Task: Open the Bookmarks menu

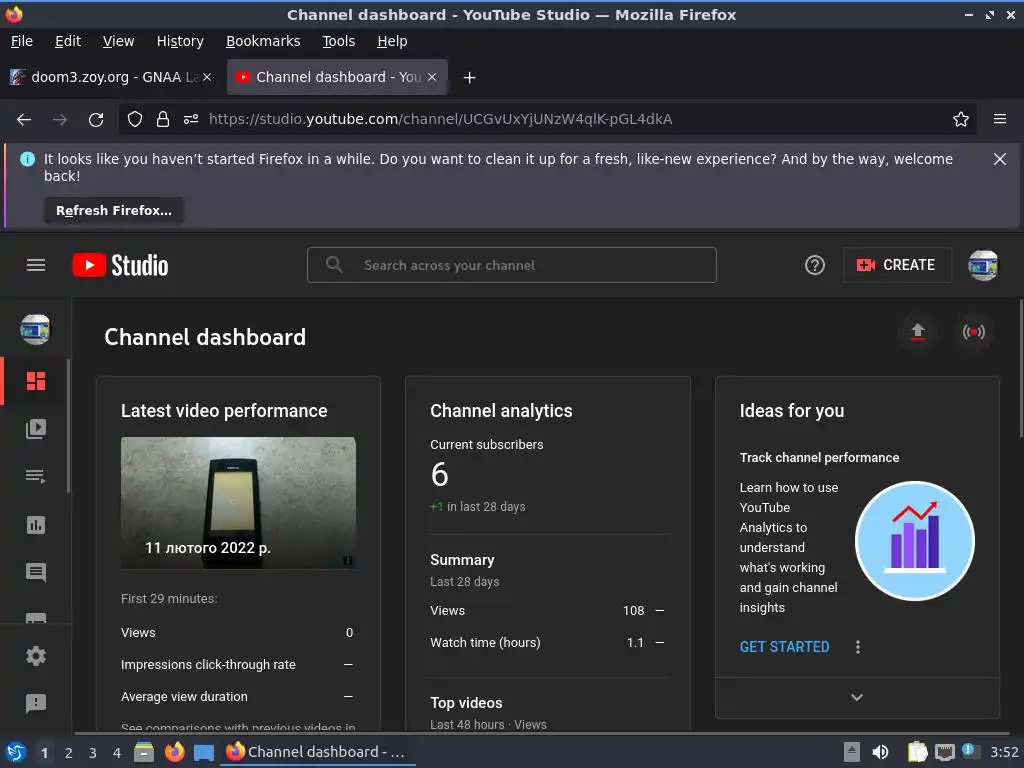Action: click(263, 41)
